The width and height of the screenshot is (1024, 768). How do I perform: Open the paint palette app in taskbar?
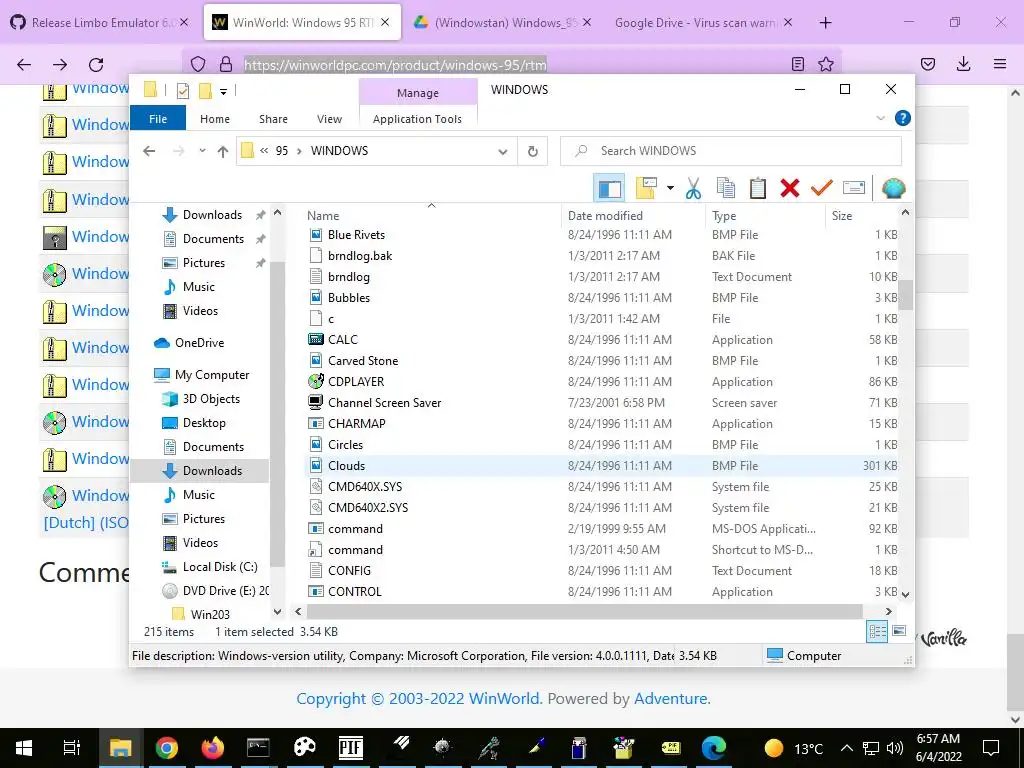coord(304,748)
